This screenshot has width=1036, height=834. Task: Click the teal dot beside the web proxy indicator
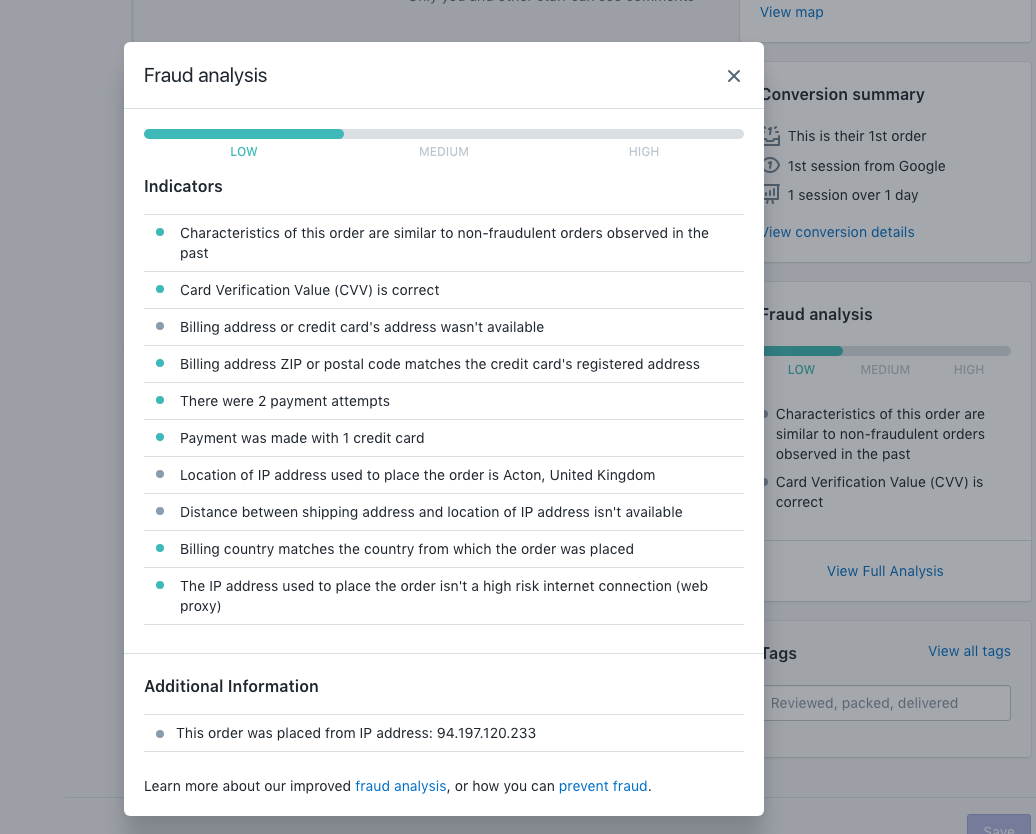(x=162, y=586)
